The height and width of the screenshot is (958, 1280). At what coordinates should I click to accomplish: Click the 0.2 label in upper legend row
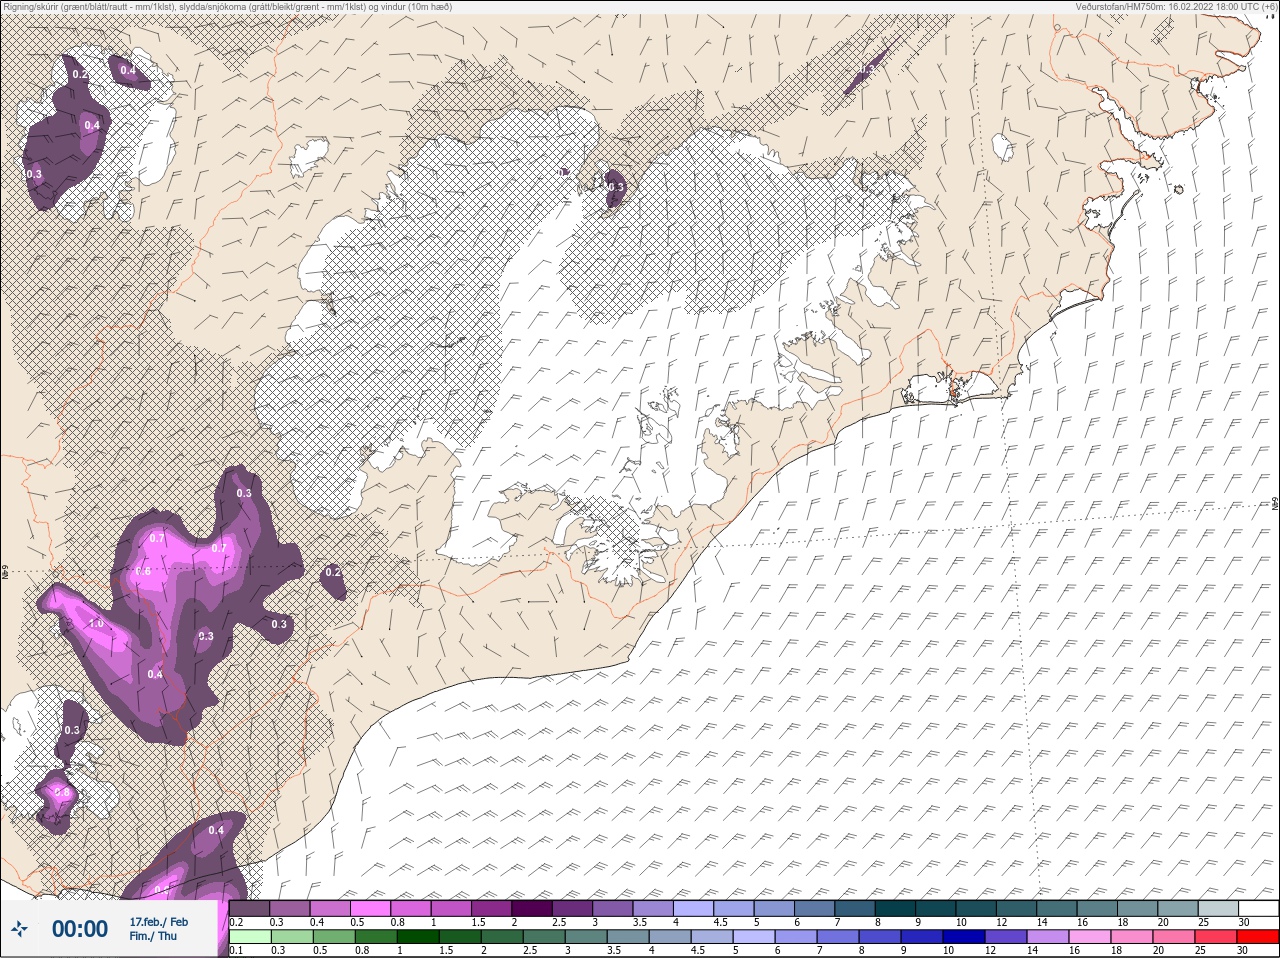coord(236,922)
